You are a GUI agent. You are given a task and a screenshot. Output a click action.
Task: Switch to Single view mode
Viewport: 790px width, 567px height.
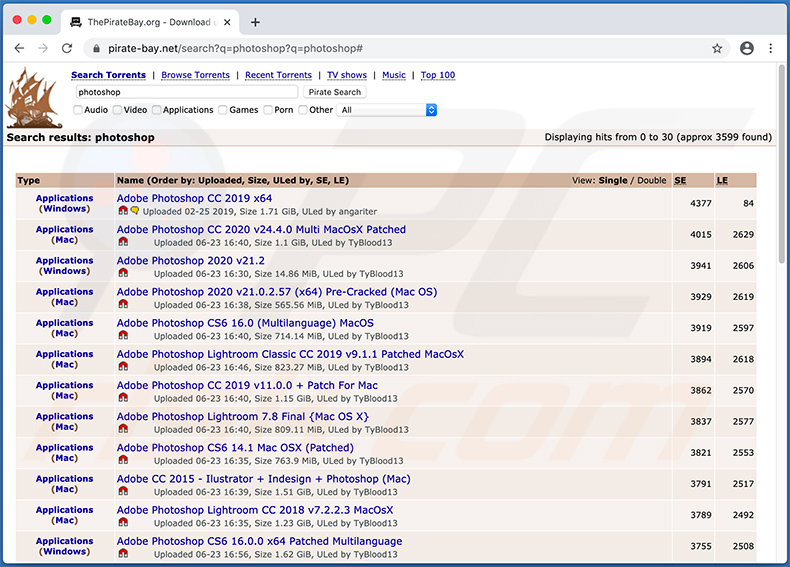[613, 180]
